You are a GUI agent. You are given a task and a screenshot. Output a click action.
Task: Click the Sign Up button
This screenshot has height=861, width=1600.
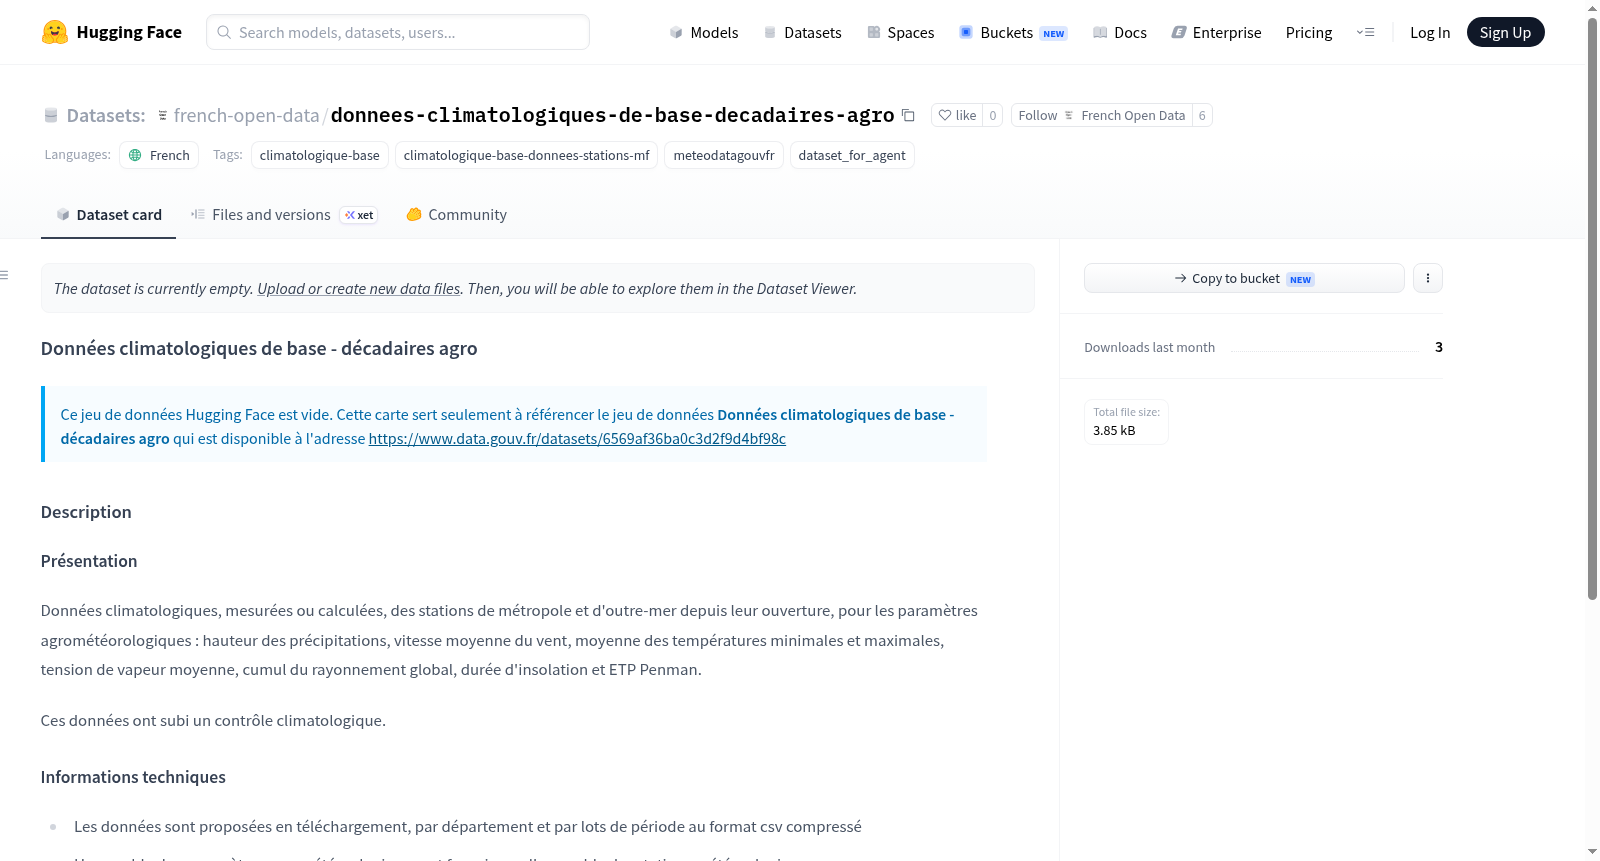point(1505,32)
